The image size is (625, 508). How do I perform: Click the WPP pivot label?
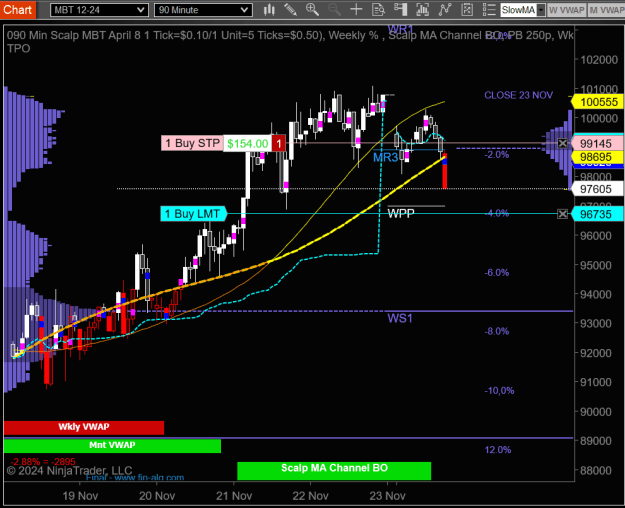[x=401, y=213]
